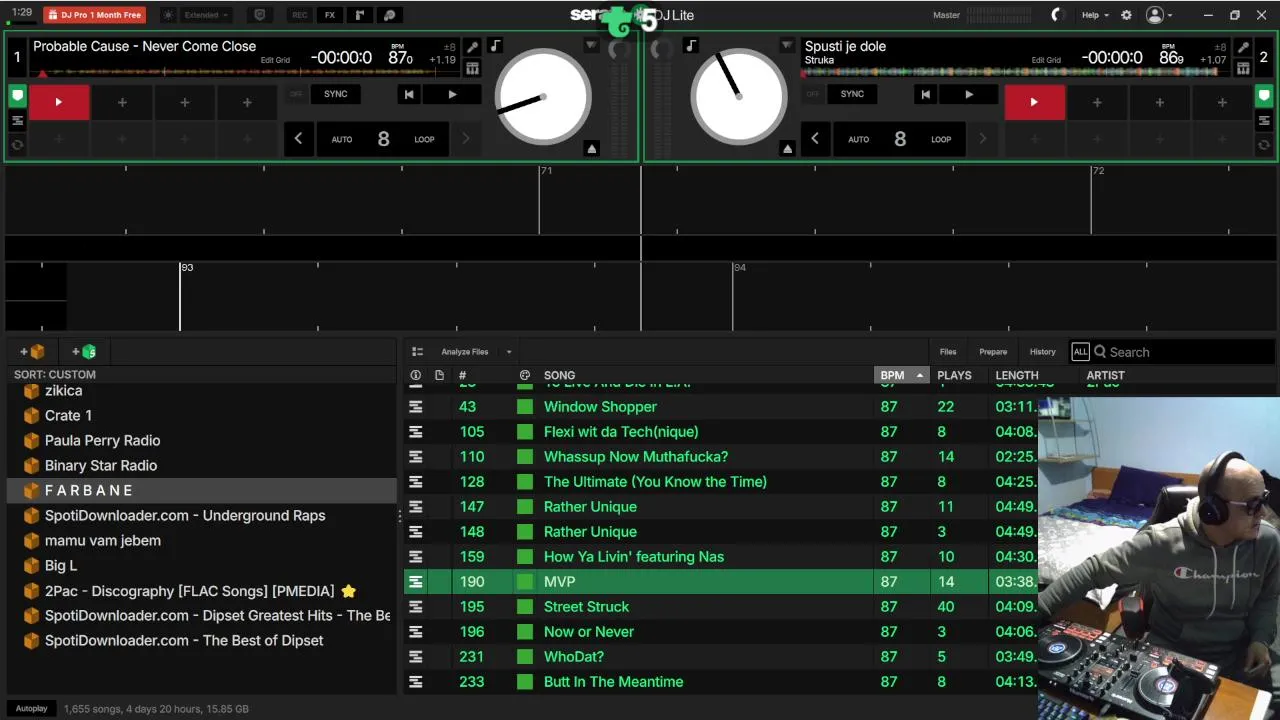Toggle the brightness (day mode) icon
1280x720 pixels.
click(168, 15)
